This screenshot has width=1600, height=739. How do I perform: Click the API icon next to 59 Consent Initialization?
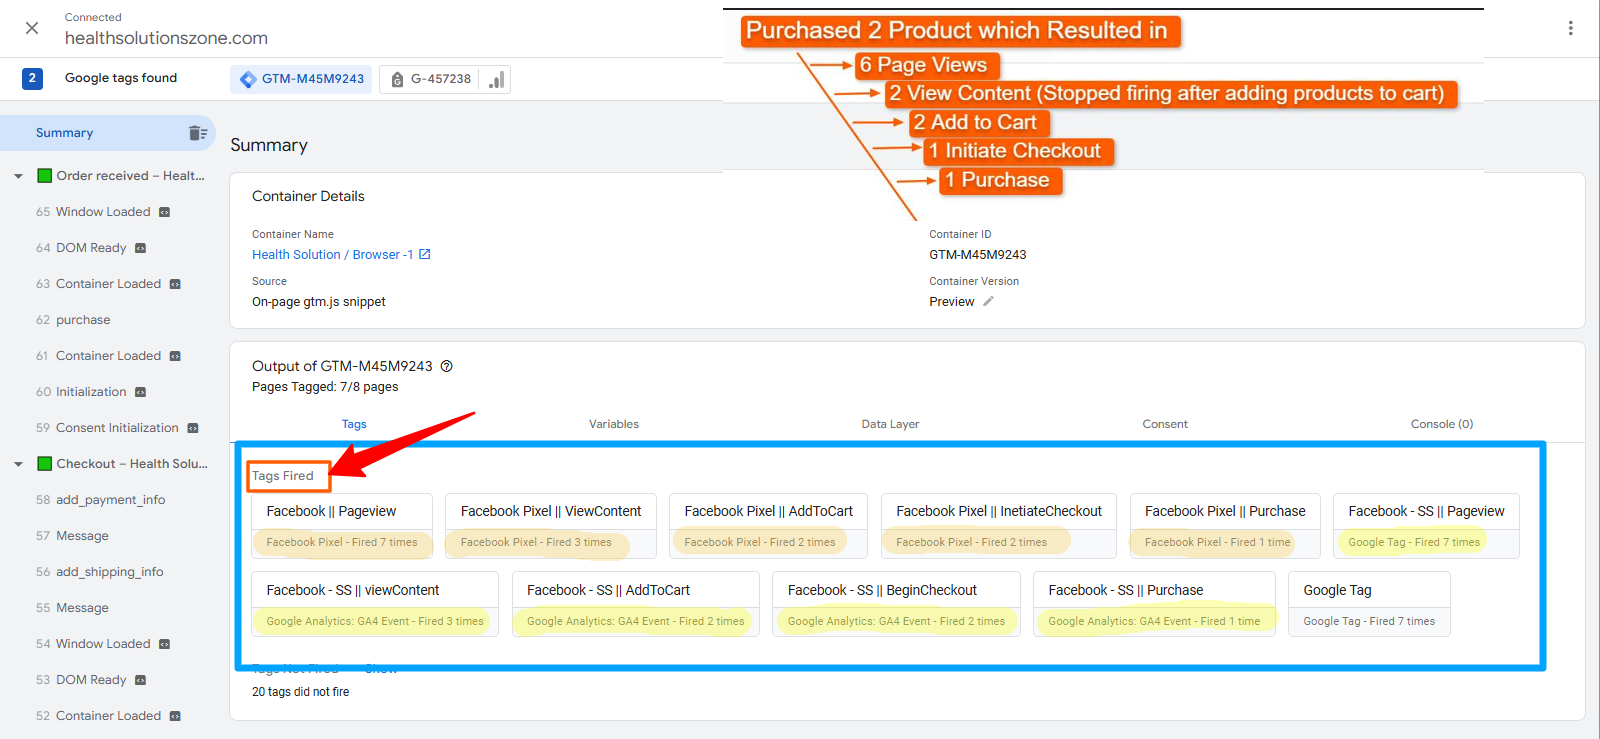coord(193,428)
